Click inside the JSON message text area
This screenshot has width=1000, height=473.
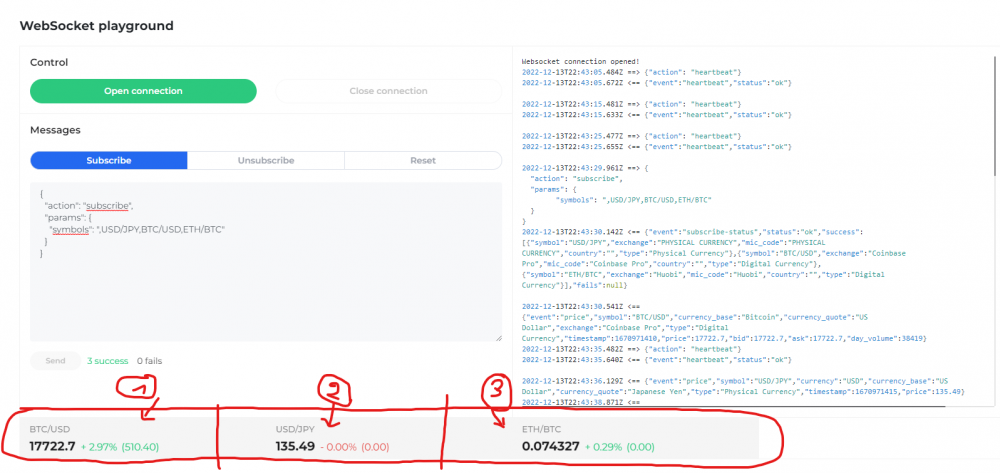[266, 262]
